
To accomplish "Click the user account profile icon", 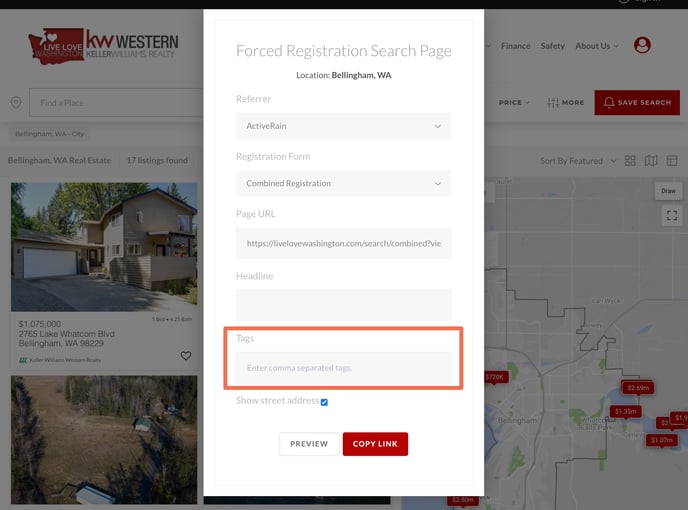I will pyautogui.click(x=642, y=45).
